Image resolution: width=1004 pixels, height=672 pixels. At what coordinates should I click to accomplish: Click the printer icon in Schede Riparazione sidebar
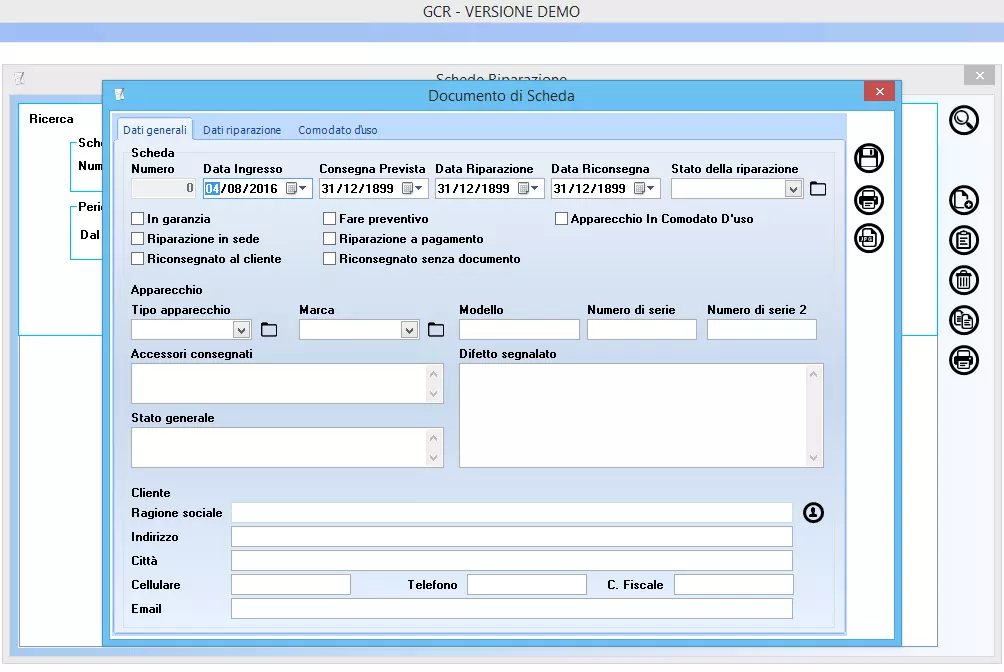pos(964,359)
